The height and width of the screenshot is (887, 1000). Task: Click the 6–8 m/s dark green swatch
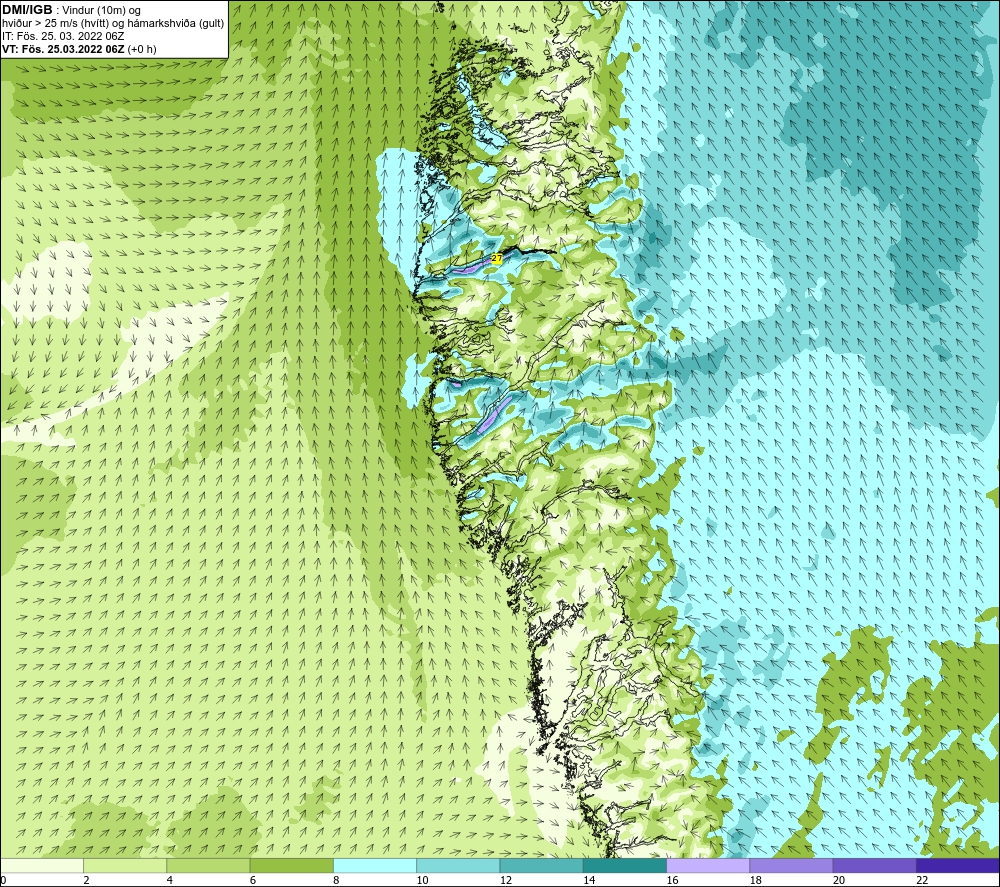[291, 865]
